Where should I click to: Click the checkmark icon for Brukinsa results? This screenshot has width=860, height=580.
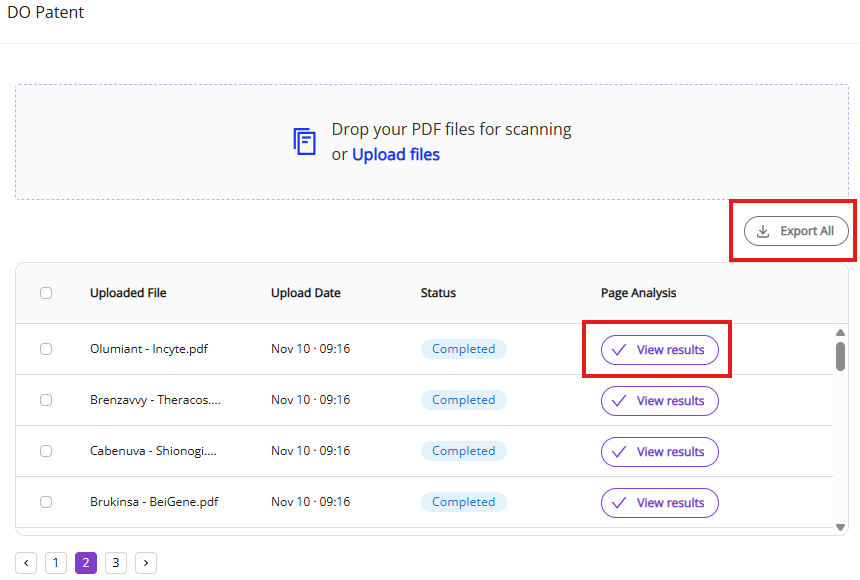619,503
